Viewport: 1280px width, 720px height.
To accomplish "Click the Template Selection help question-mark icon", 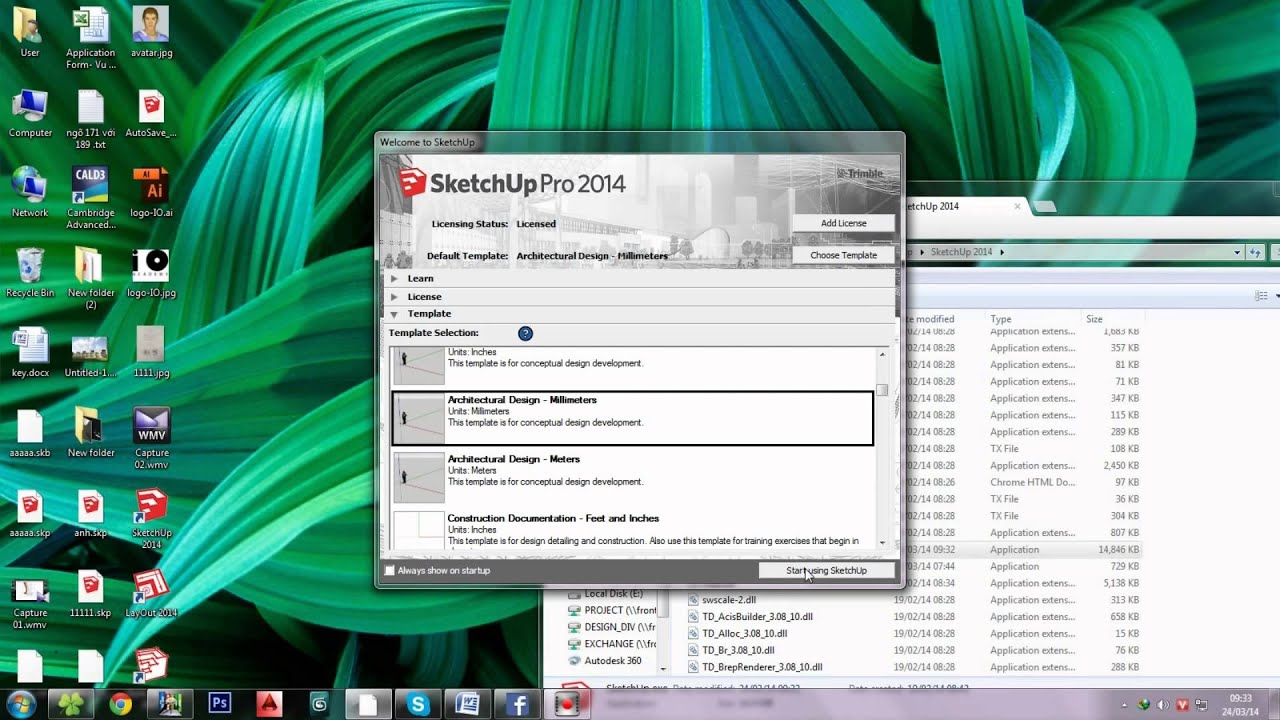I will [525, 333].
